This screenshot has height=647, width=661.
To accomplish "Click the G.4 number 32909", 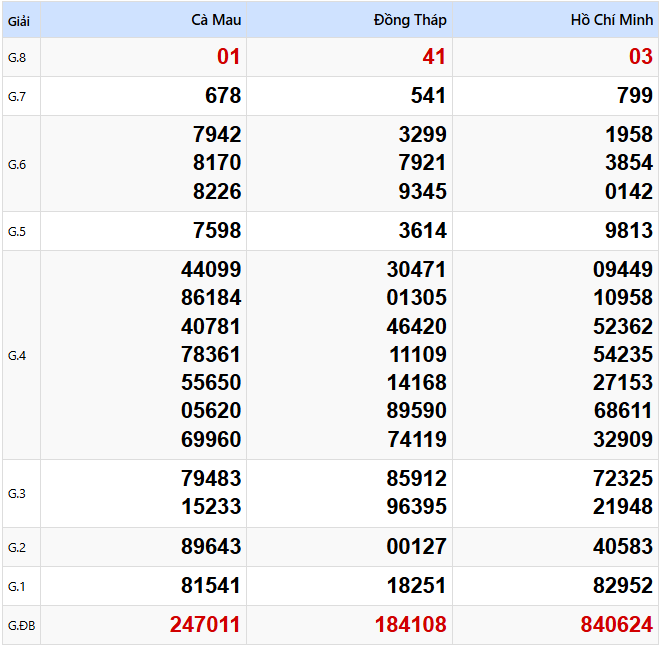I will [x=623, y=439].
